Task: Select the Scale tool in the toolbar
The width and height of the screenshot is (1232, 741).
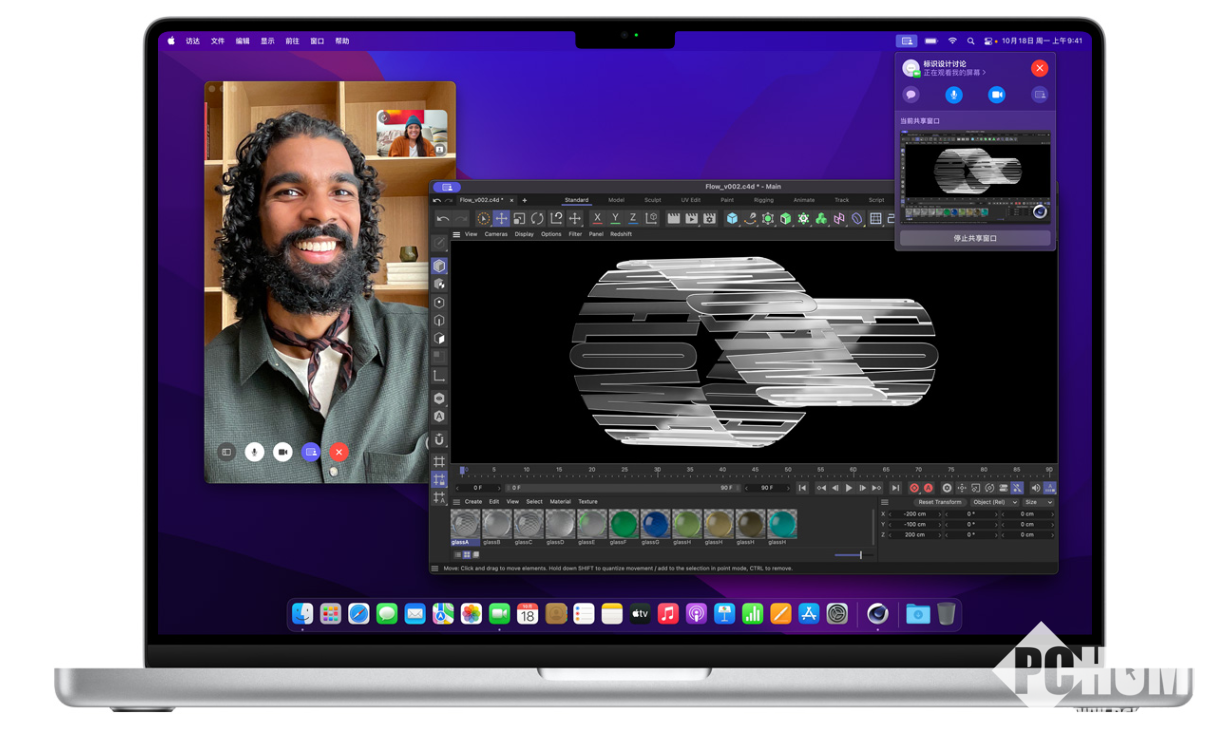Action: [519, 218]
